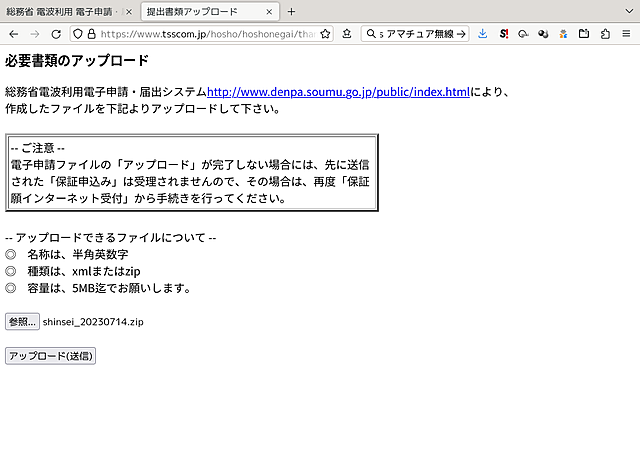
Task: Click the red S! extension icon
Action: (x=504, y=34)
